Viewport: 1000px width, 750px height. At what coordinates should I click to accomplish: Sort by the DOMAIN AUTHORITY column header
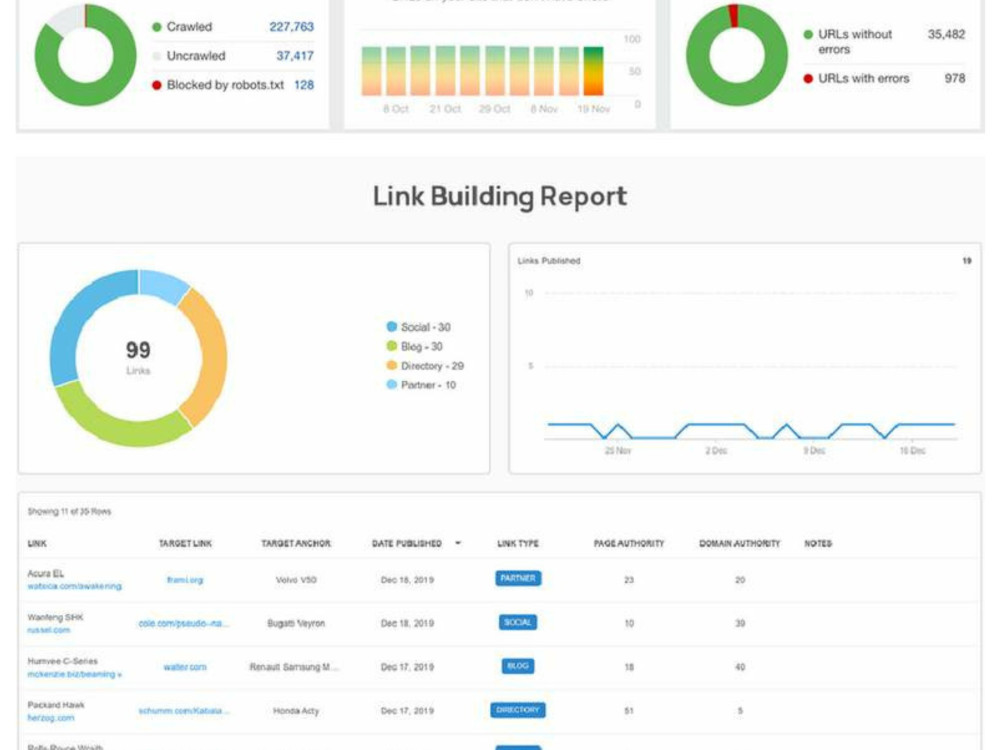pos(740,543)
